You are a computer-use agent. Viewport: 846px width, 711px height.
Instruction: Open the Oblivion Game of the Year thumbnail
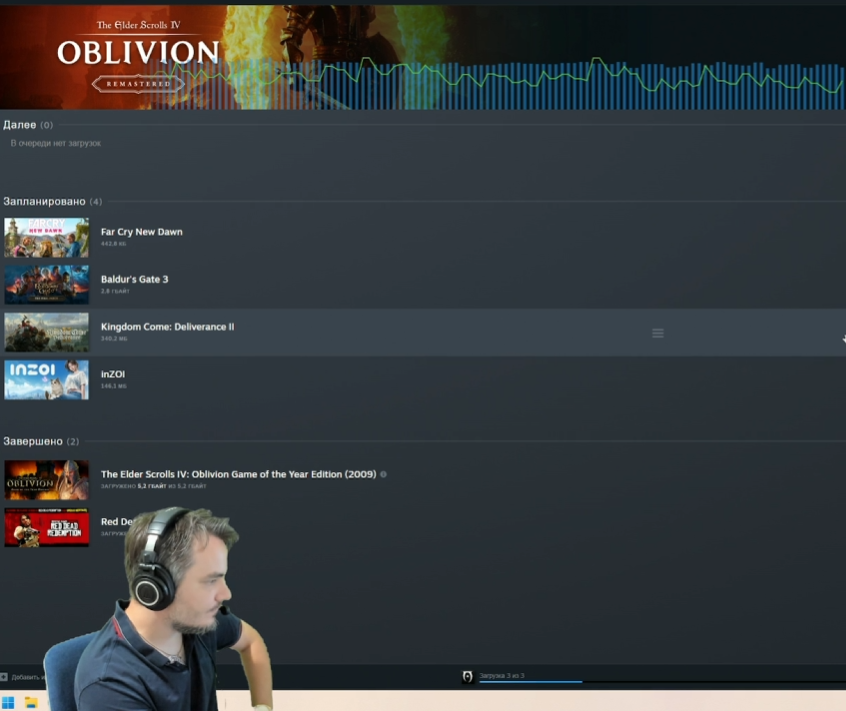click(x=46, y=480)
